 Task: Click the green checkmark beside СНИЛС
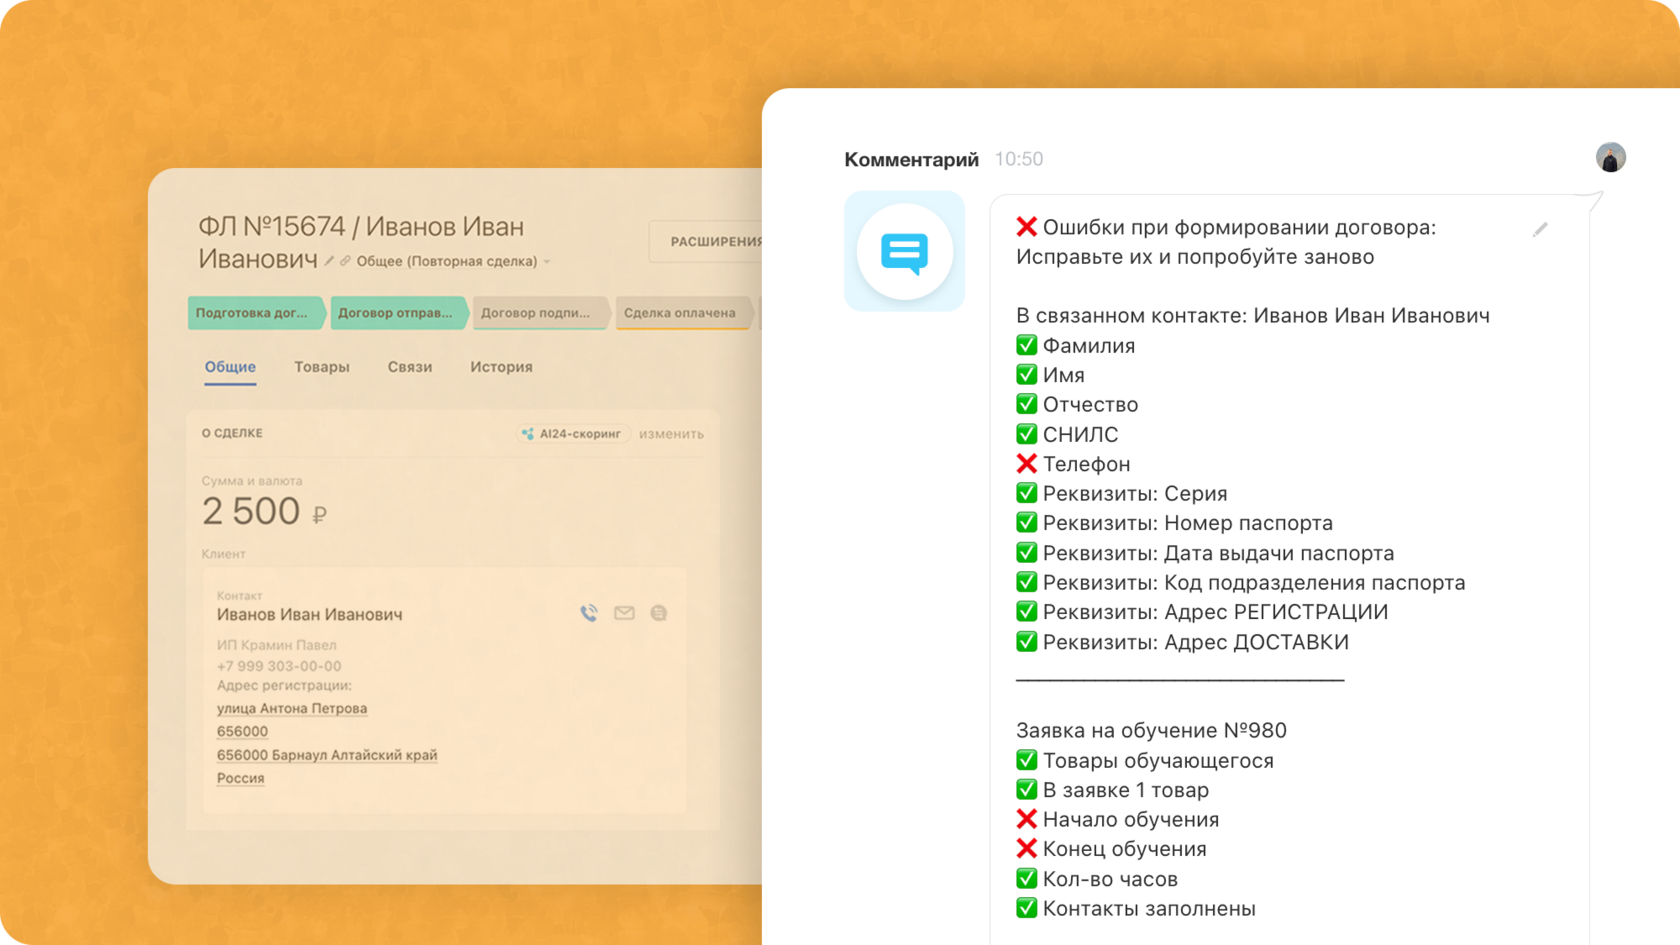point(1026,434)
